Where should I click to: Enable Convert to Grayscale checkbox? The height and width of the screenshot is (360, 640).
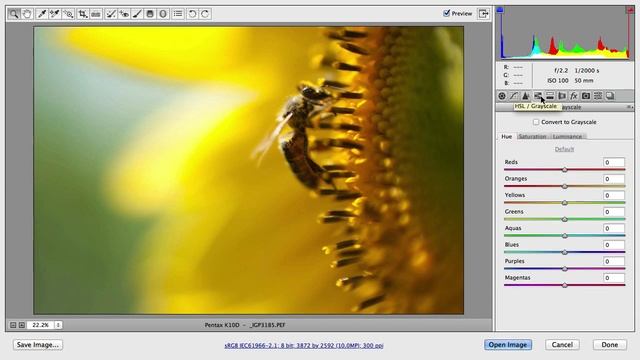tap(536, 122)
